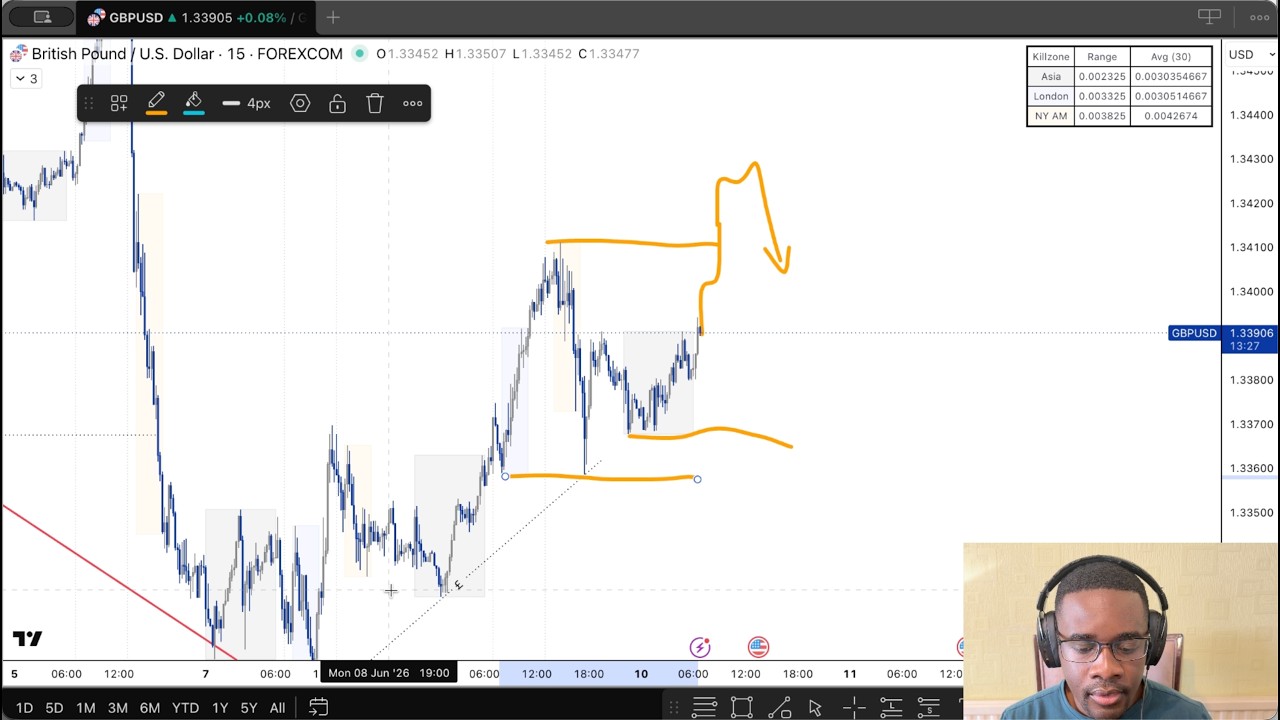
Task: Open more options in drawing toolbar
Action: 413,103
